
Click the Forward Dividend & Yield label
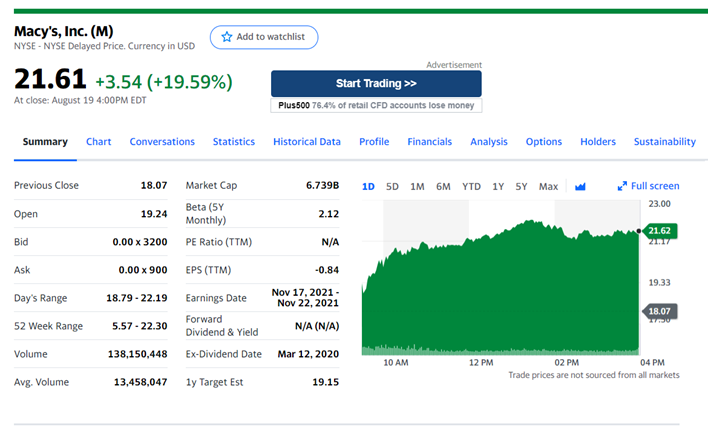222,326
